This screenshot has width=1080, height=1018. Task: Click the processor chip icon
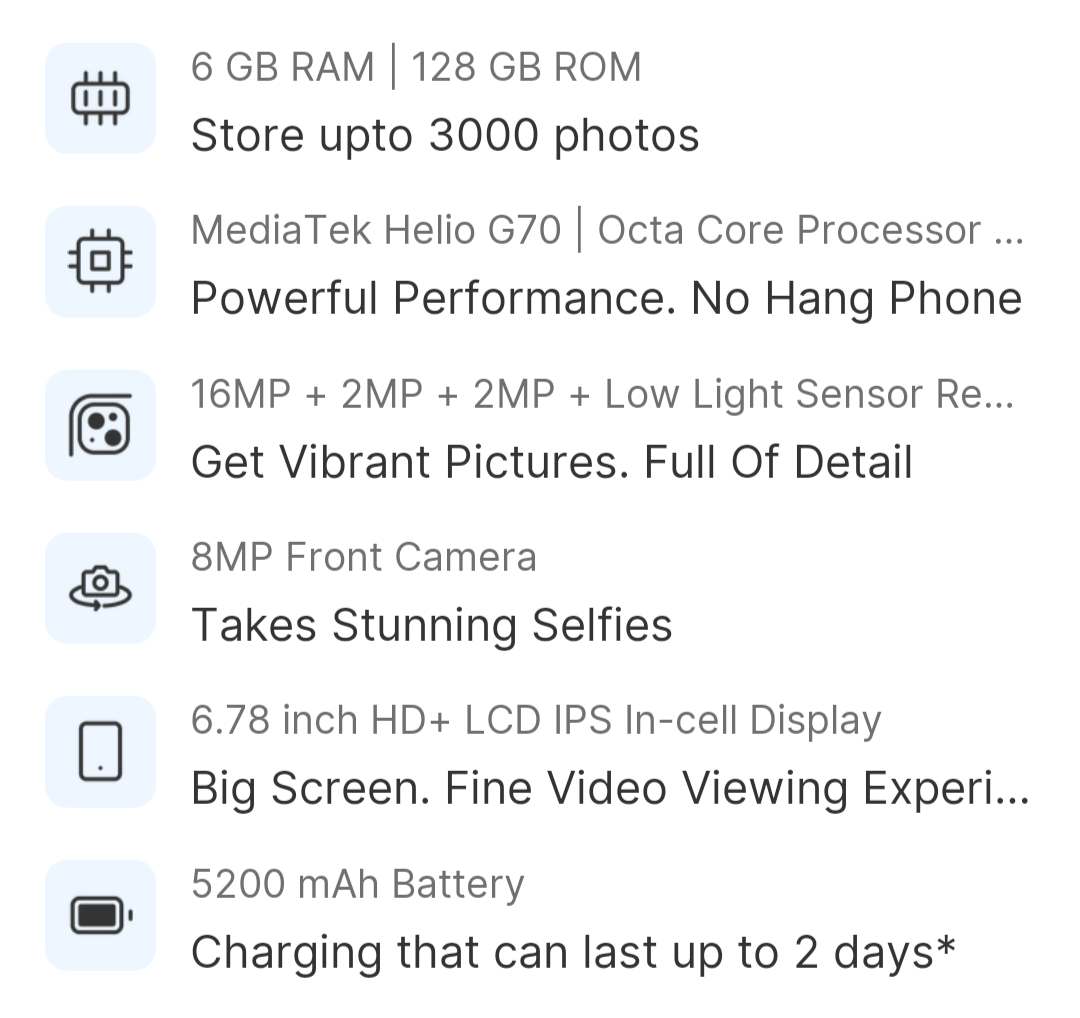tap(100, 262)
